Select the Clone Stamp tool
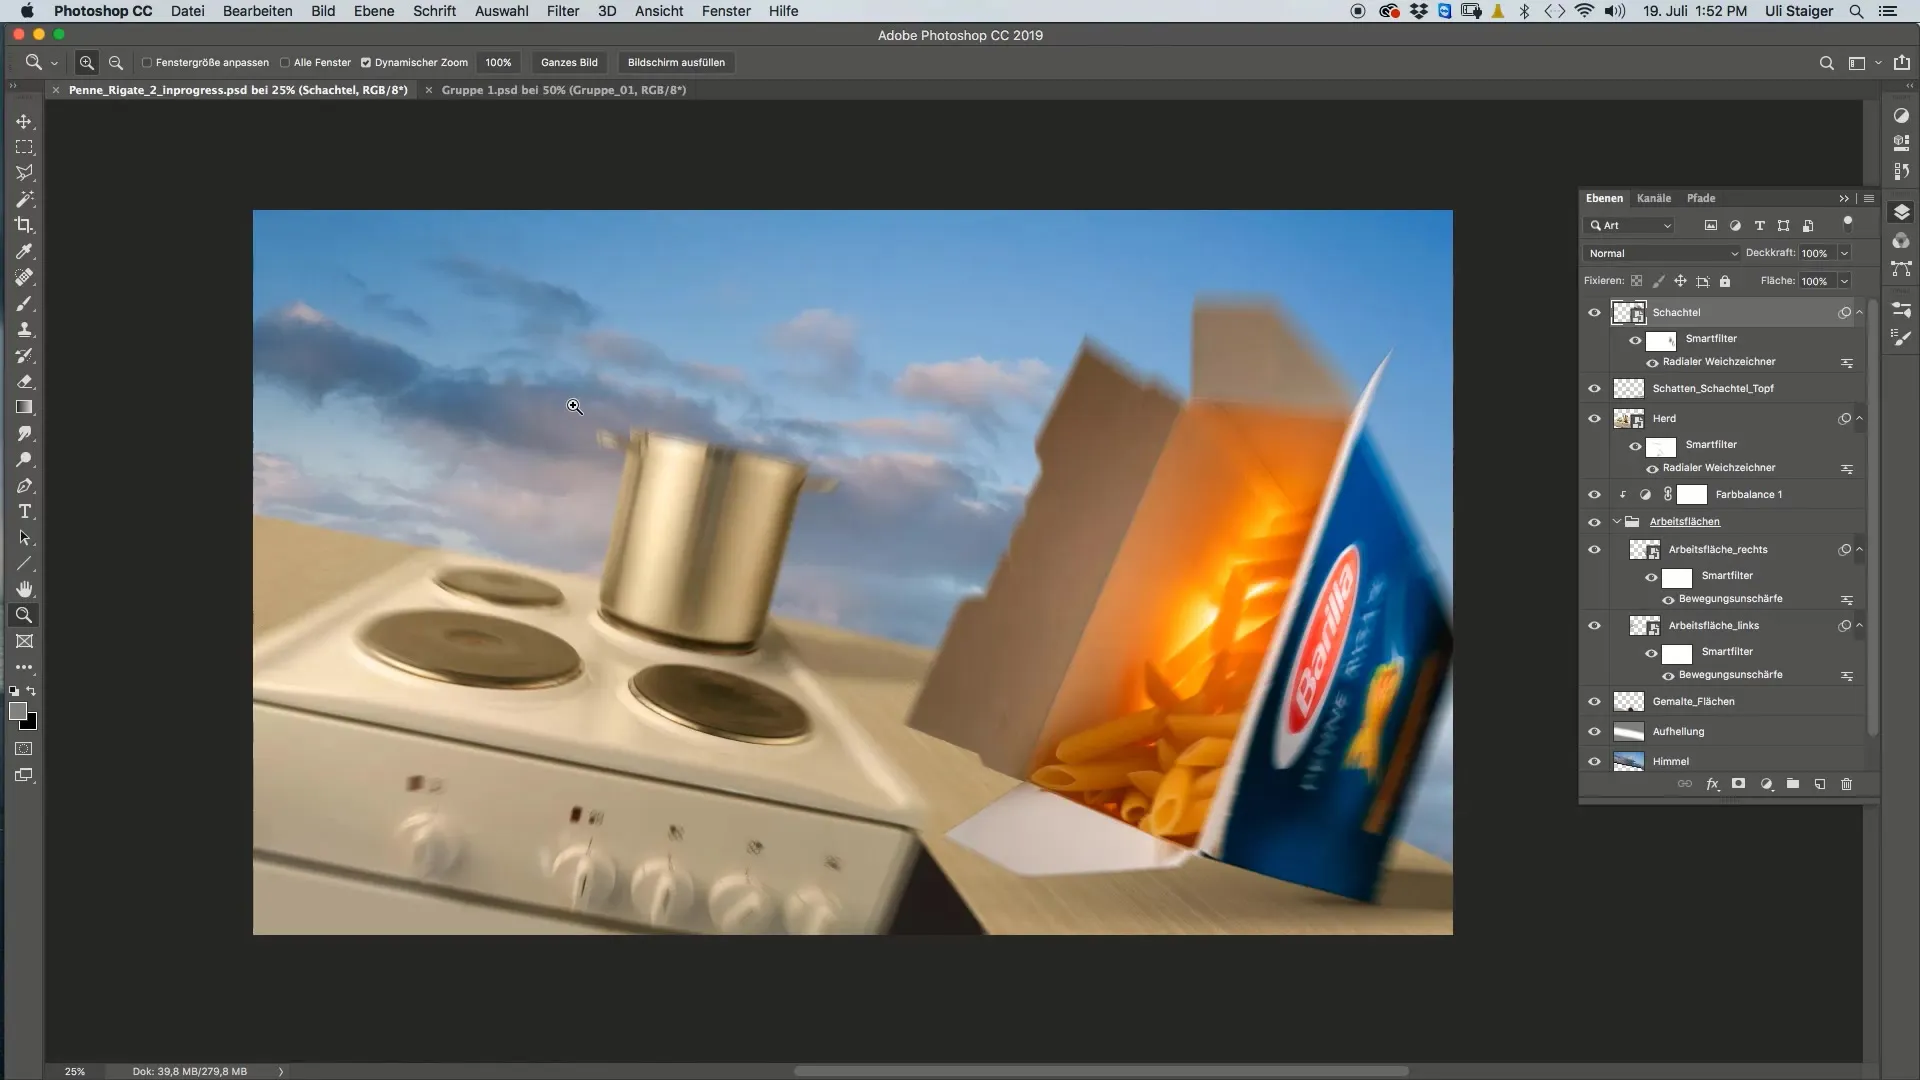 (24, 329)
